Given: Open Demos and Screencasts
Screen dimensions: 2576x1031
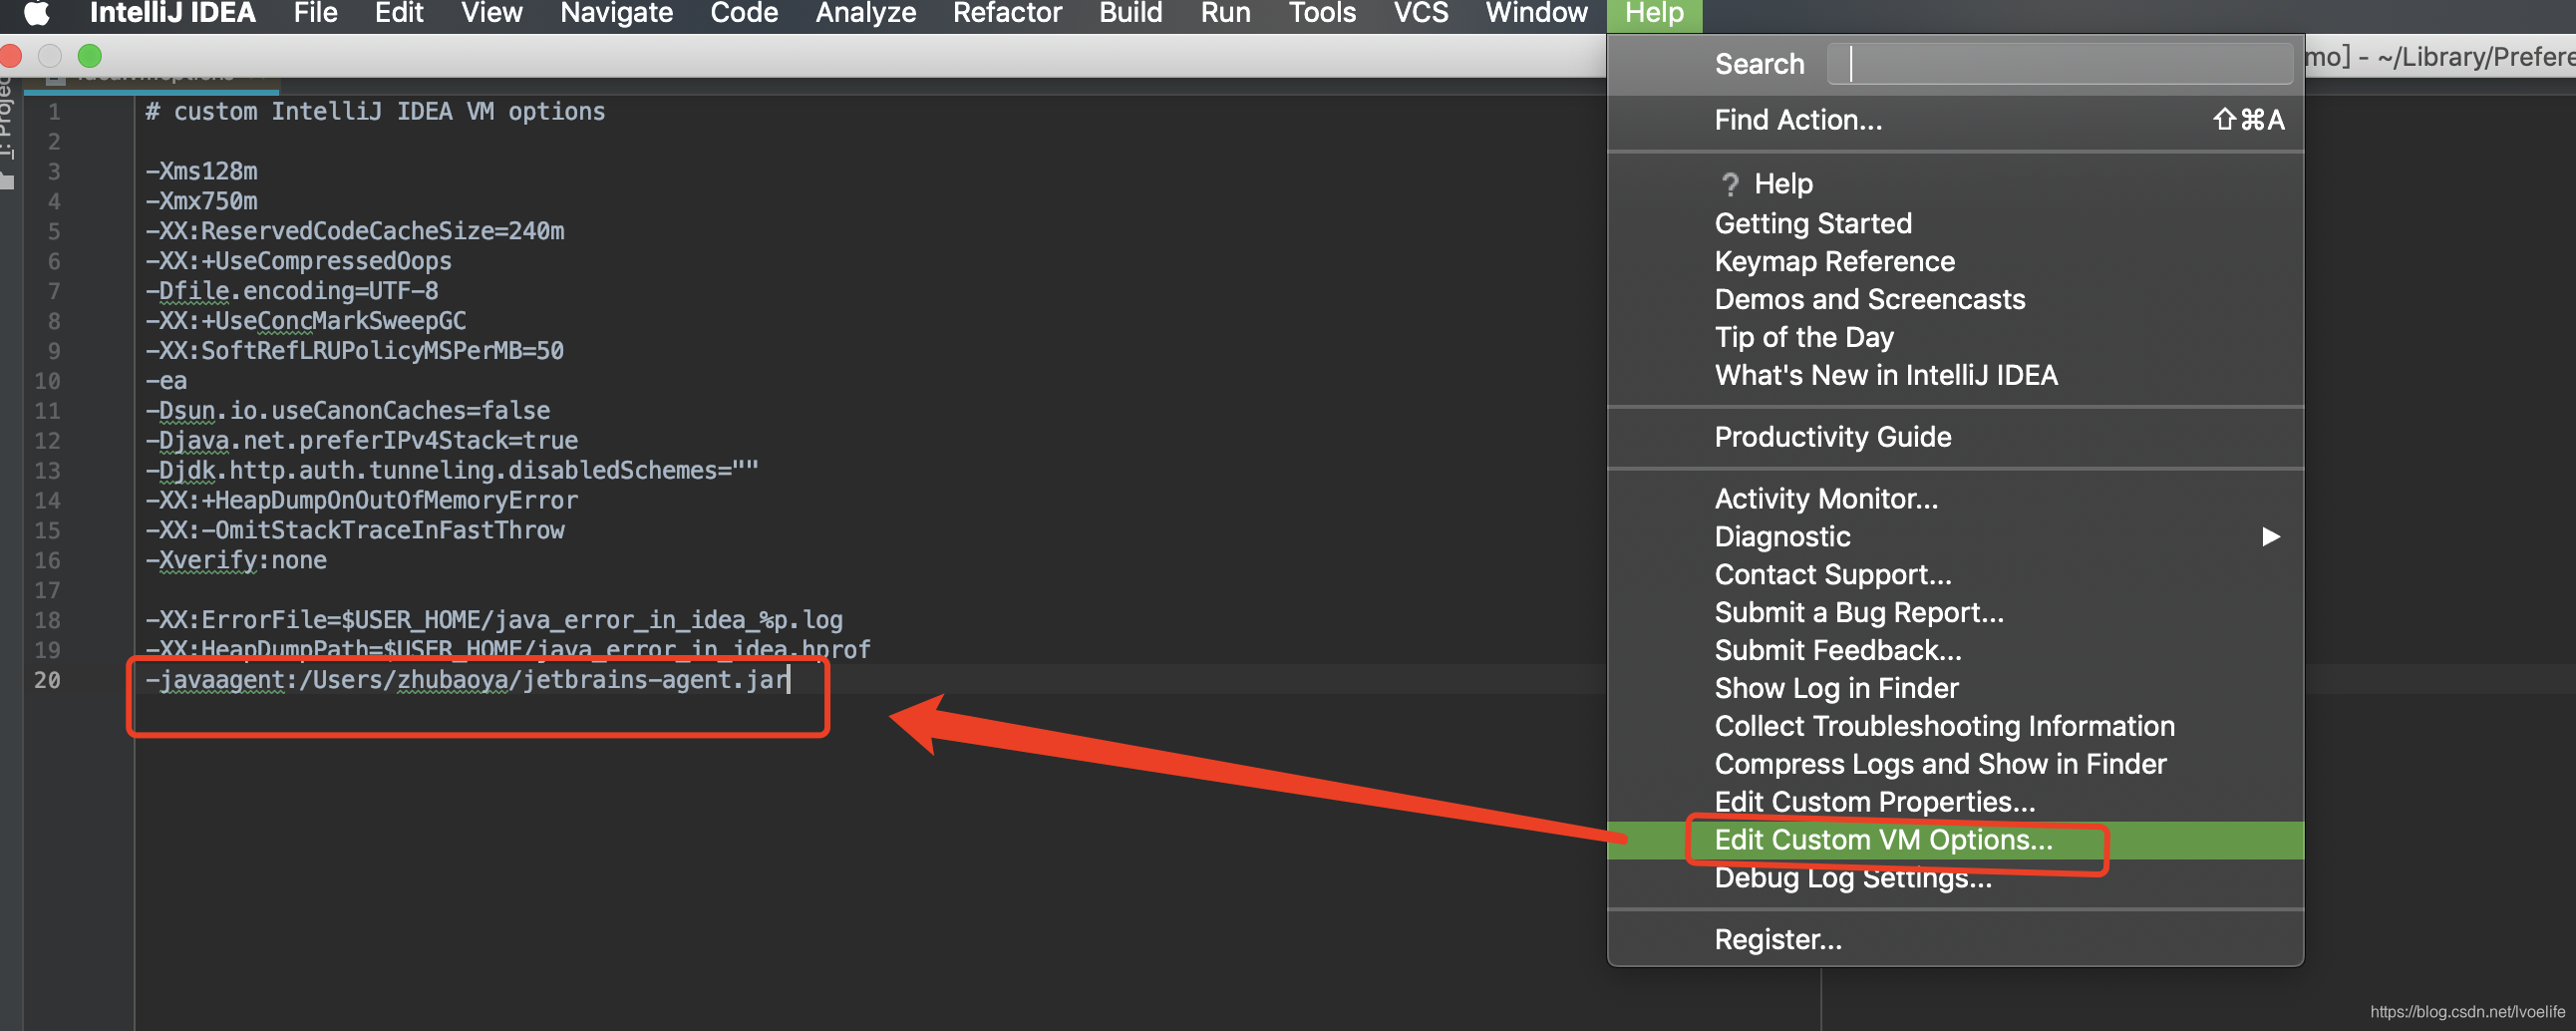Looking at the screenshot, I should click(1955, 299).
